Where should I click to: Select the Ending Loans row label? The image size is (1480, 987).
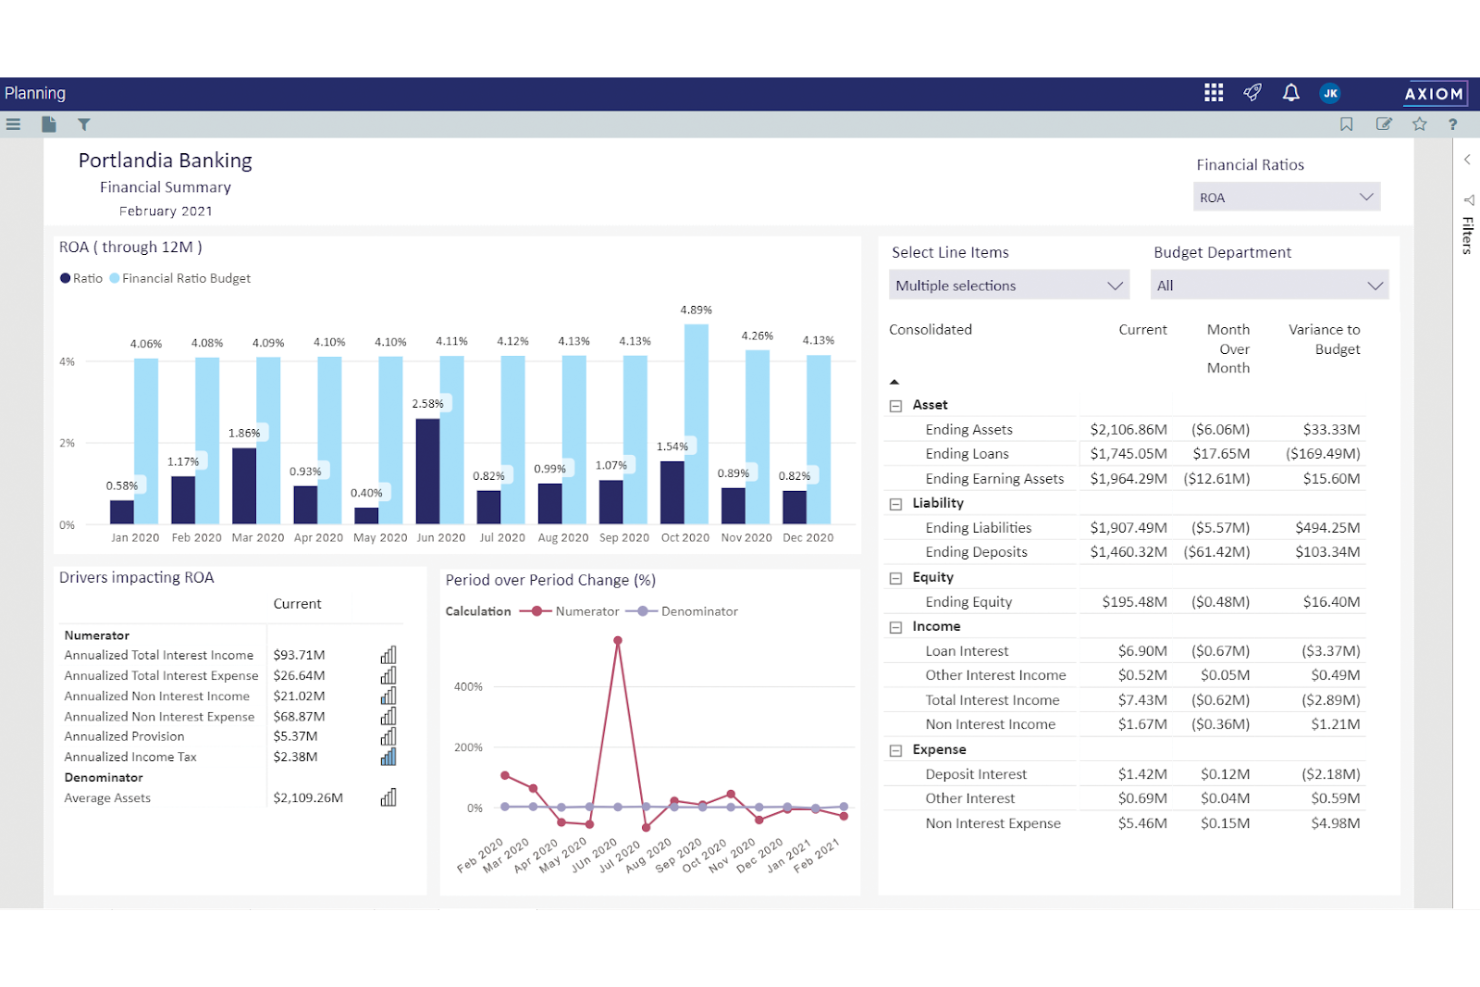point(967,453)
